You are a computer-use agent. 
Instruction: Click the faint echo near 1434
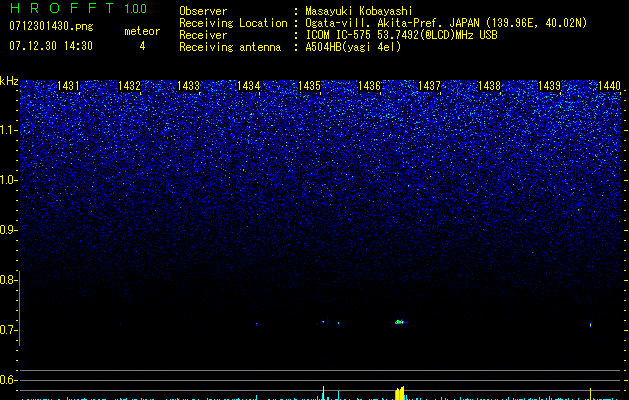(256, 324)
